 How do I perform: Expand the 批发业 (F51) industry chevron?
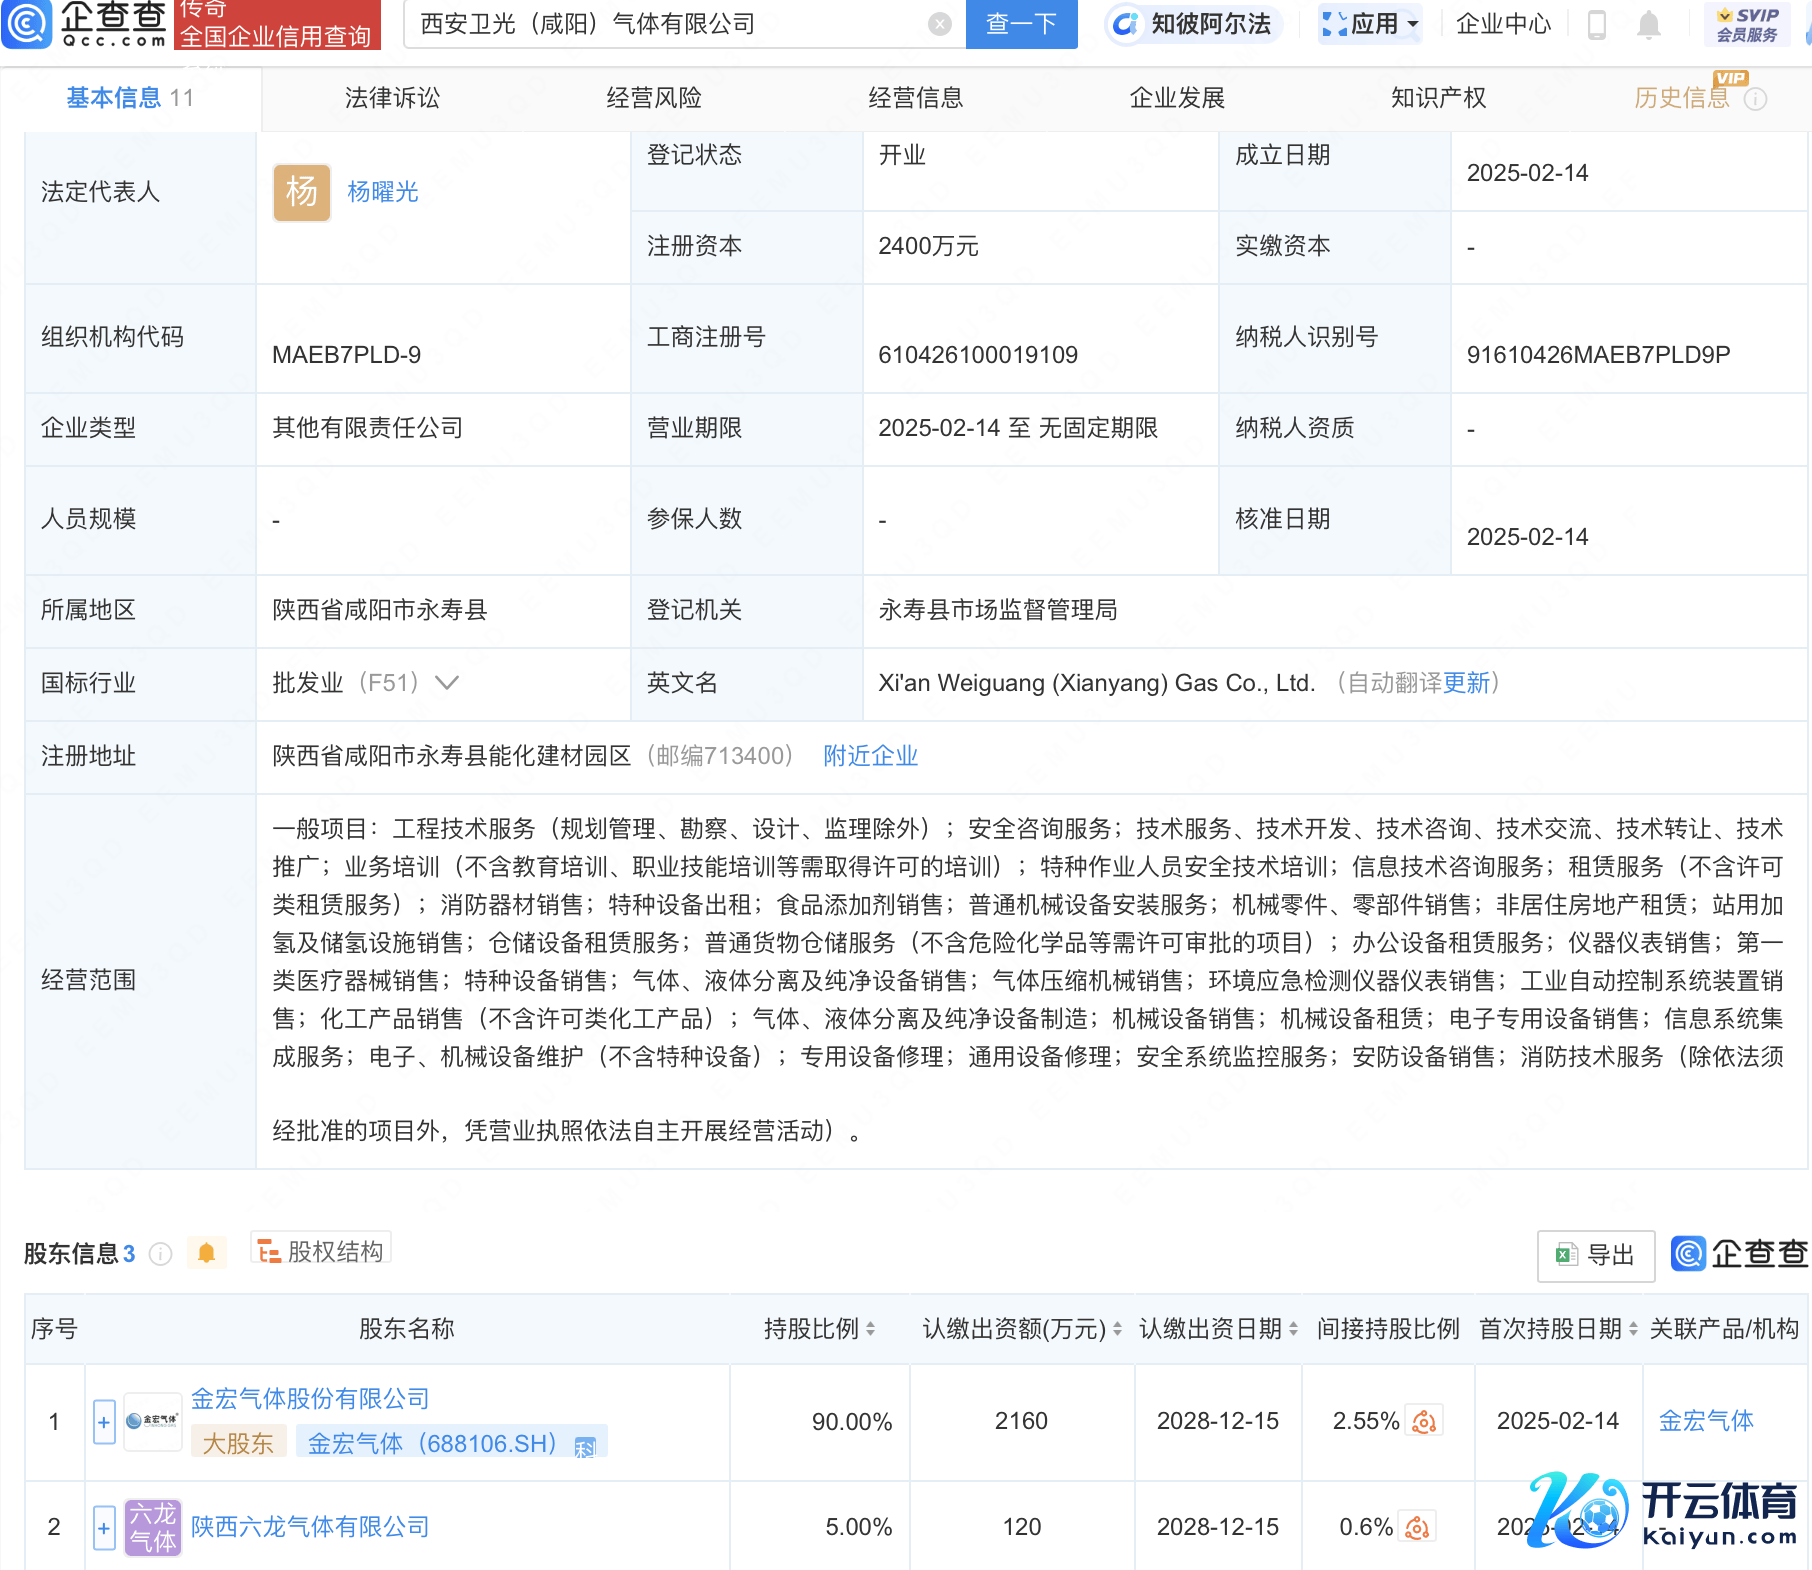[447, 683]
